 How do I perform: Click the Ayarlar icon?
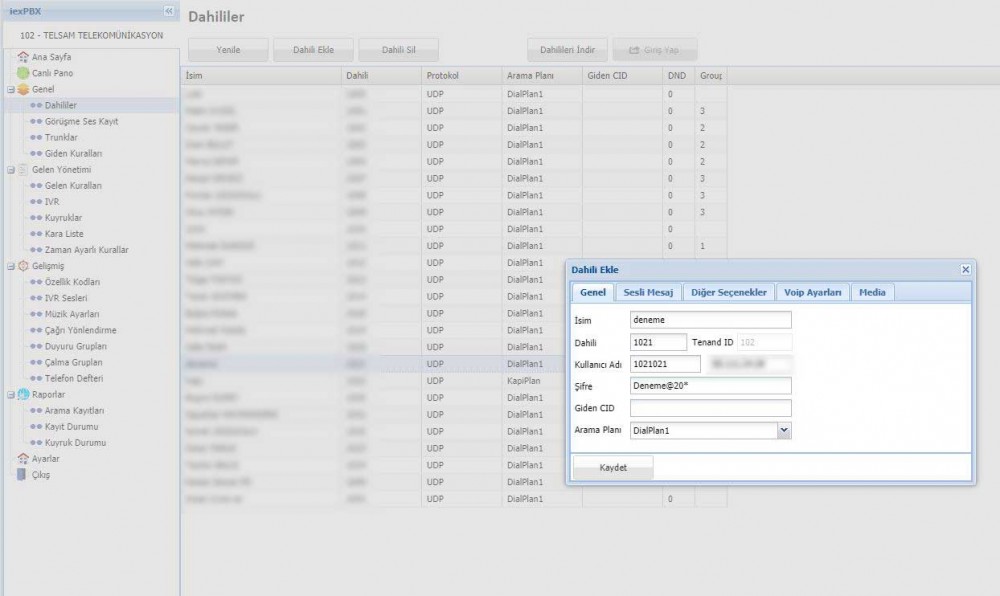pyautogui.click(x=23, y=458)
